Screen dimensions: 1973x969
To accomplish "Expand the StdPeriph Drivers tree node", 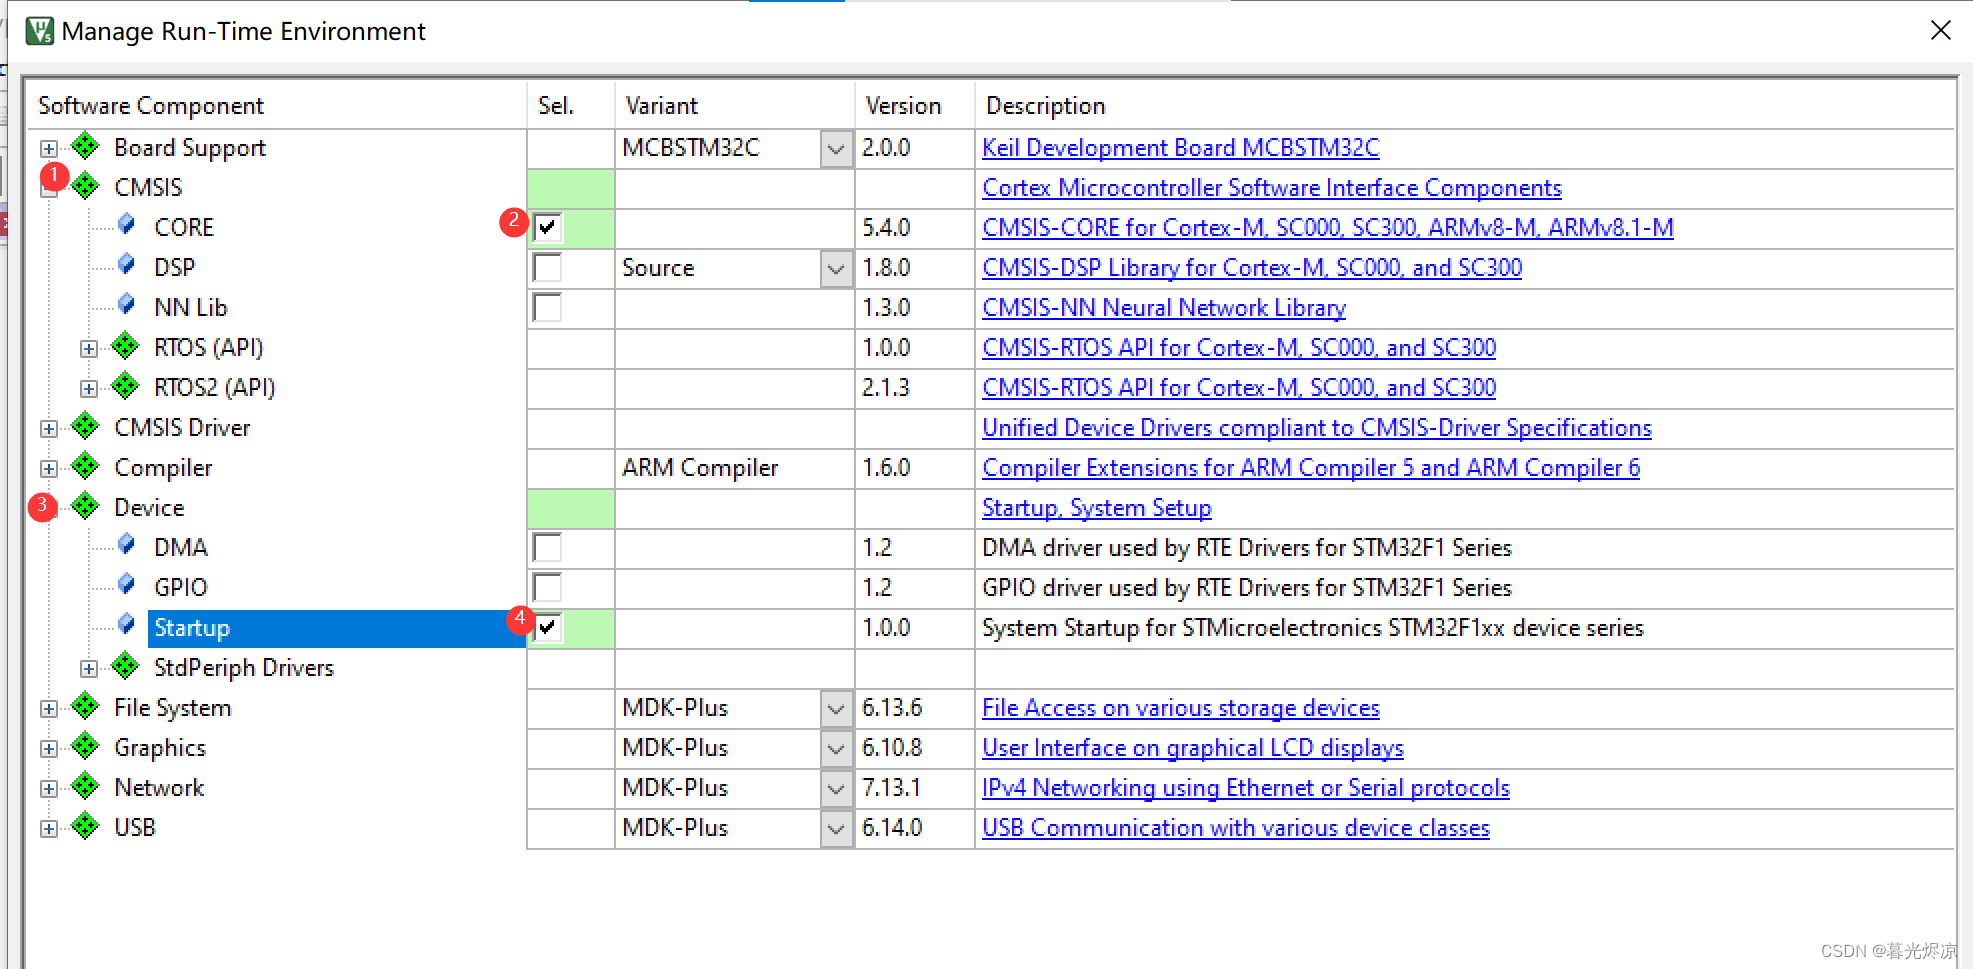I will tap(88, 669).
